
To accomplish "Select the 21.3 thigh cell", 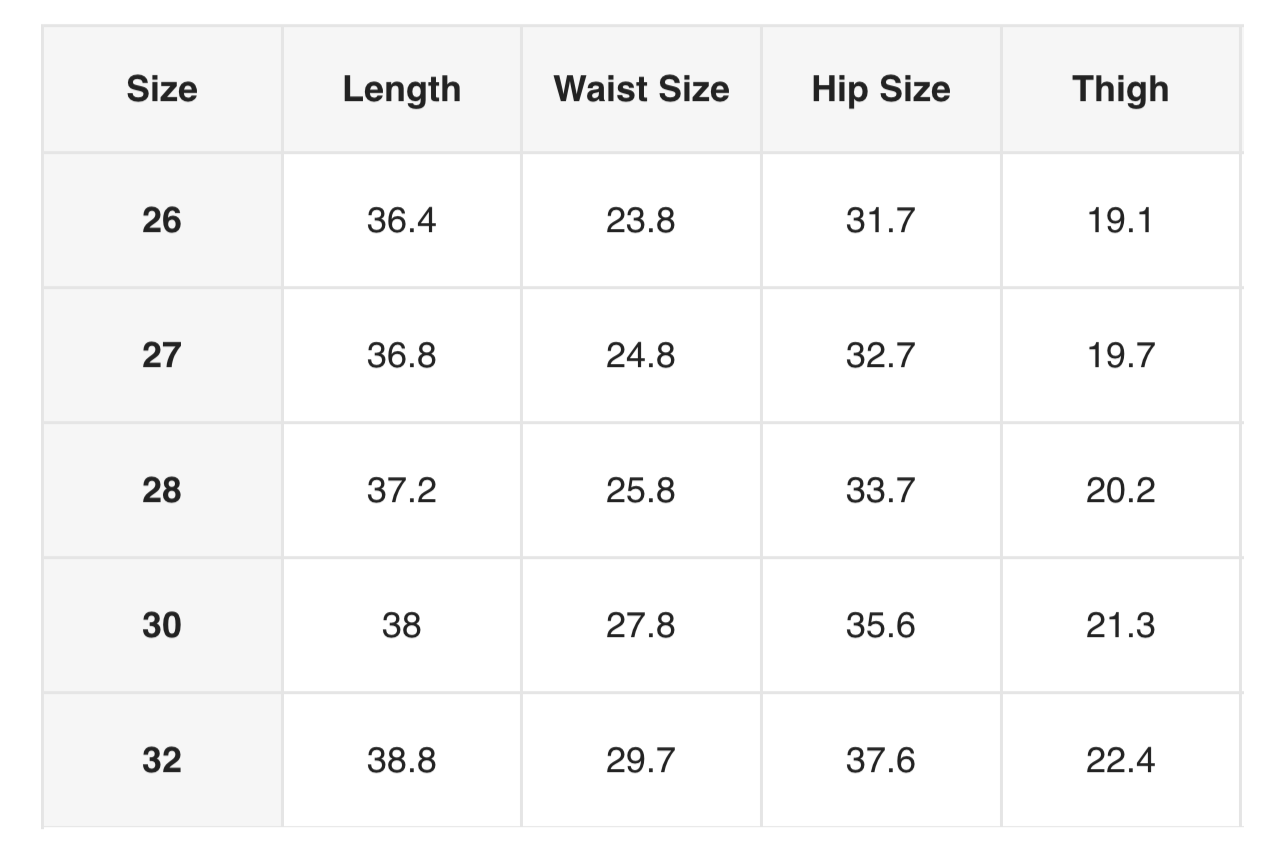I will point(1120,625).
